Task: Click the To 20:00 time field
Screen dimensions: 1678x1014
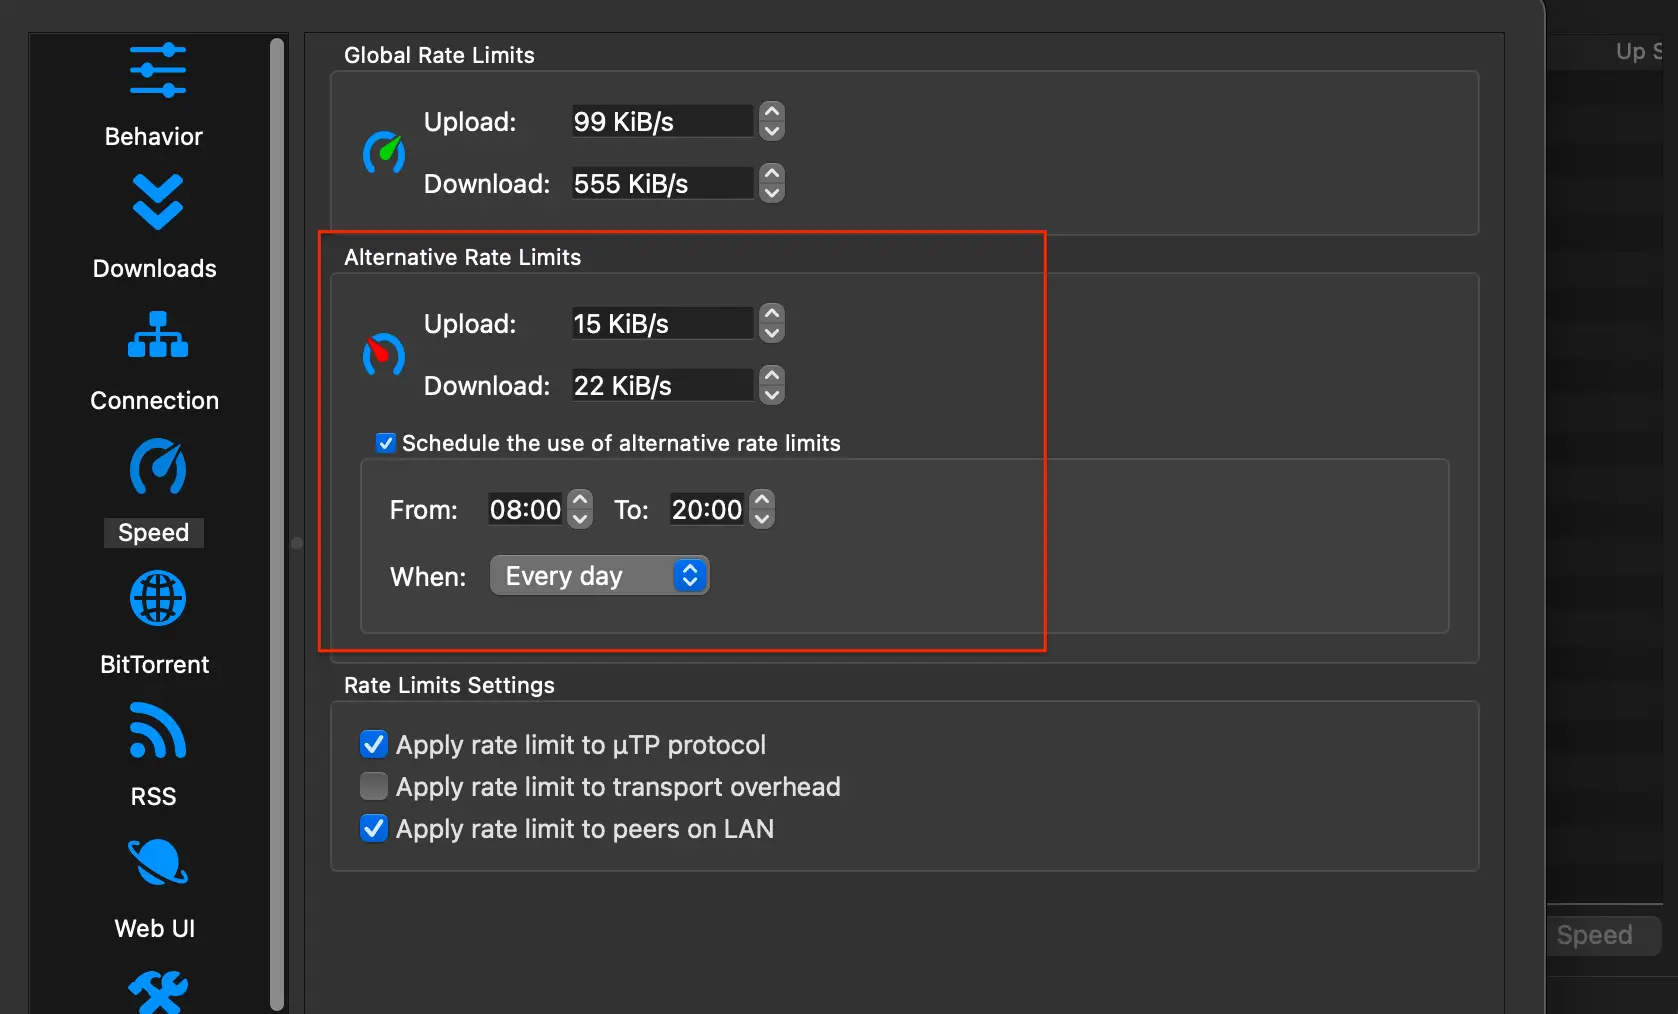Action: pyautogui.click(x=708, y=510)
